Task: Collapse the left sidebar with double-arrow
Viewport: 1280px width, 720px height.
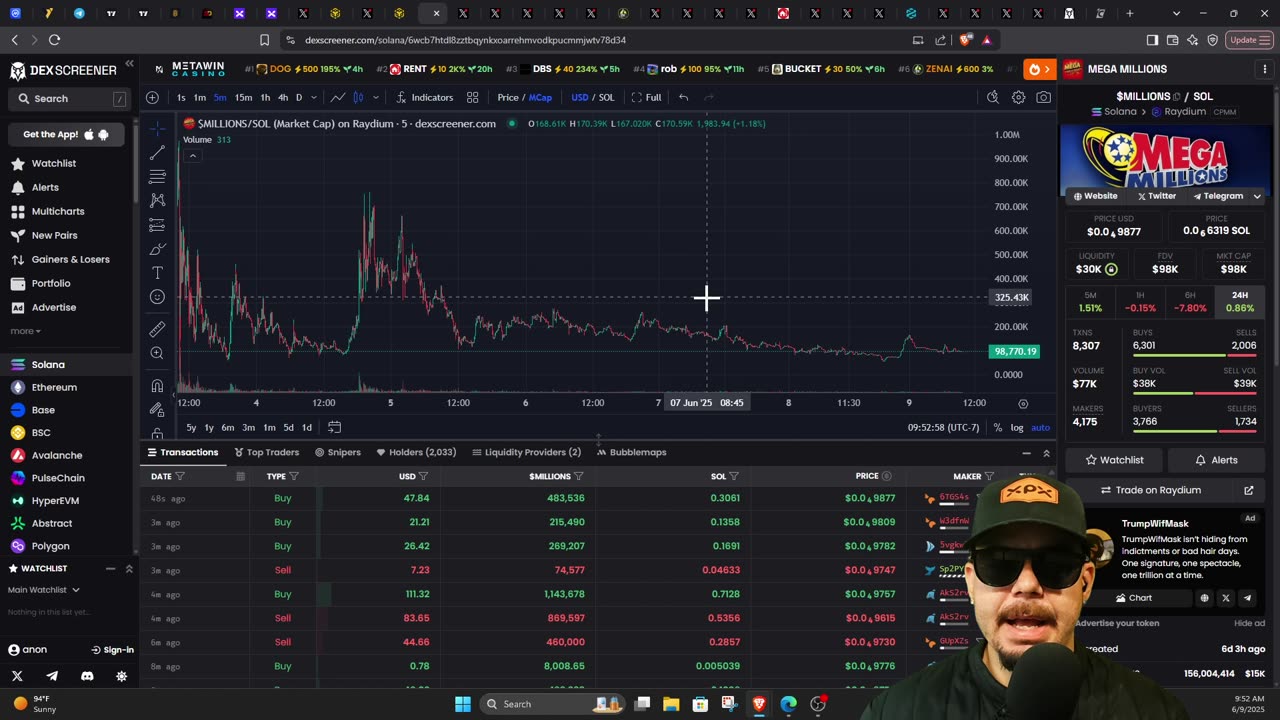Action: [x=129, y=64]
